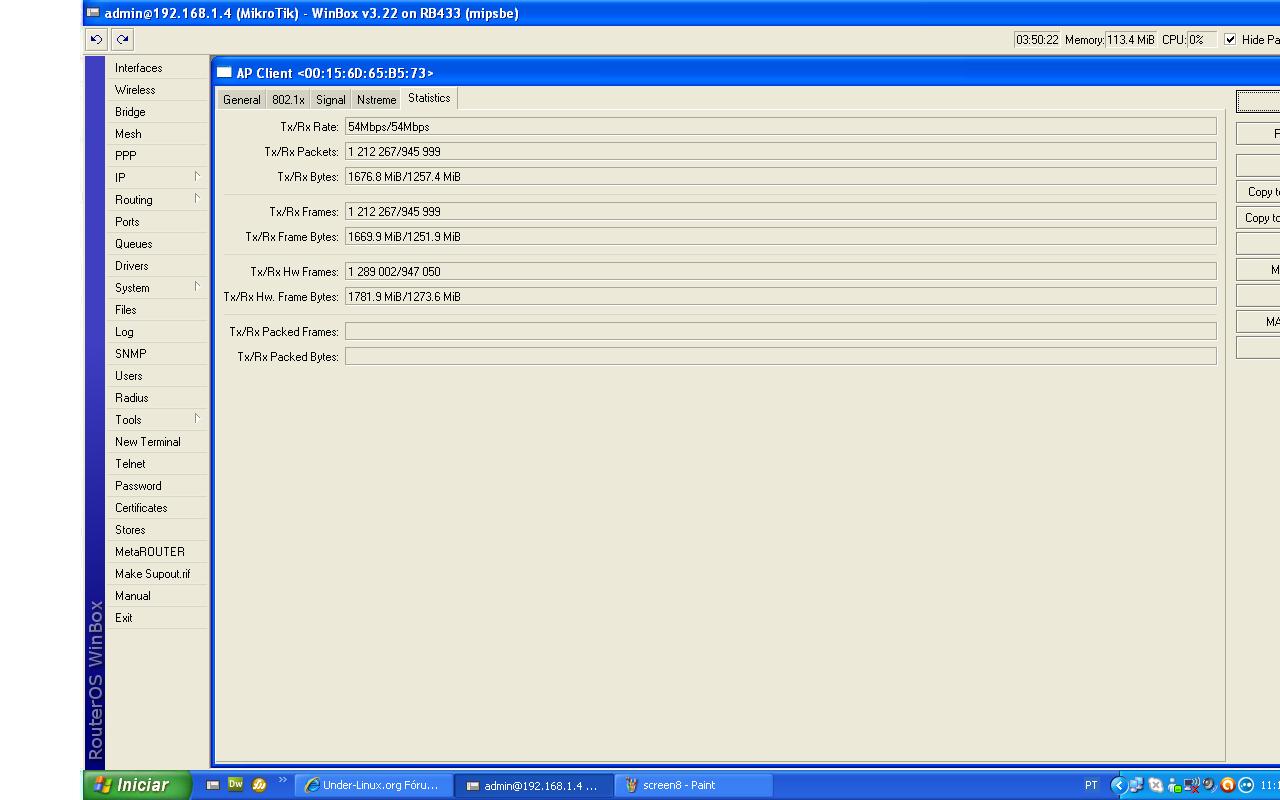Open PPP in the sidebar

125,156
